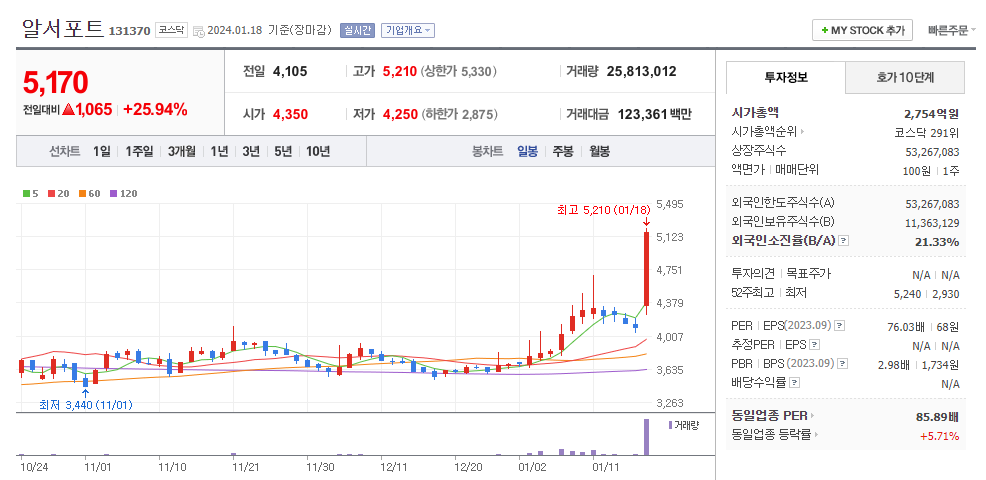The image size is (986, 480).
Task: Click the +5.71% industry change value
Action: coord(939,435)
